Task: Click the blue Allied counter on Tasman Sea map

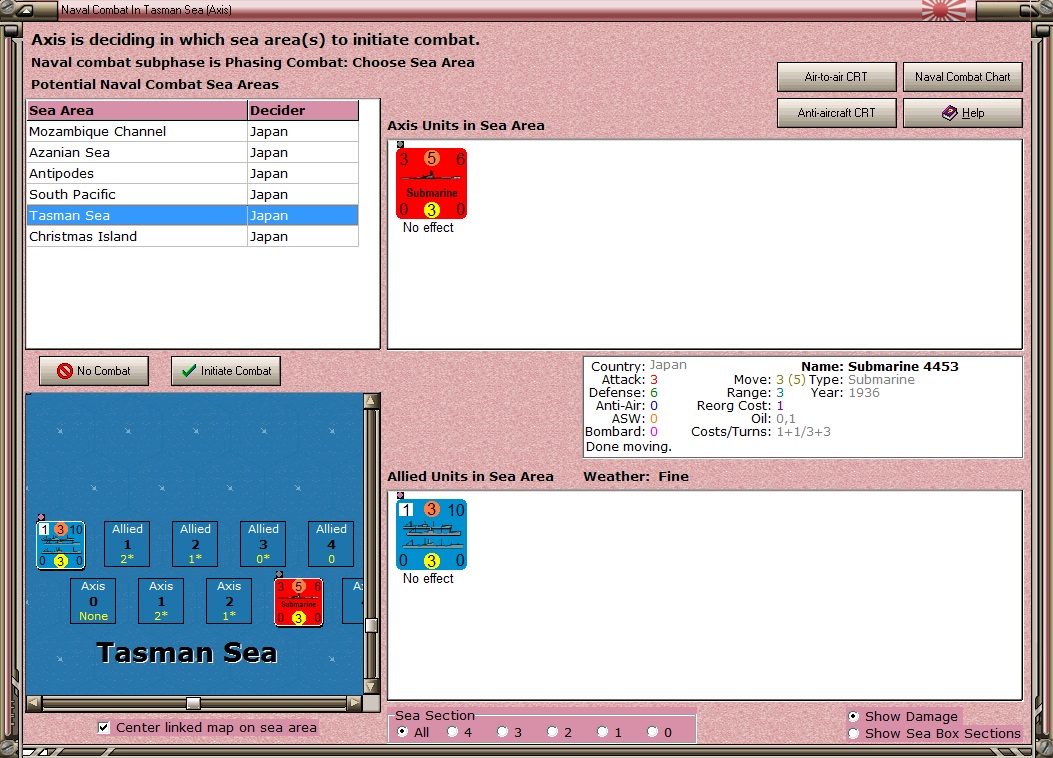Action: [x=60, y=544]
